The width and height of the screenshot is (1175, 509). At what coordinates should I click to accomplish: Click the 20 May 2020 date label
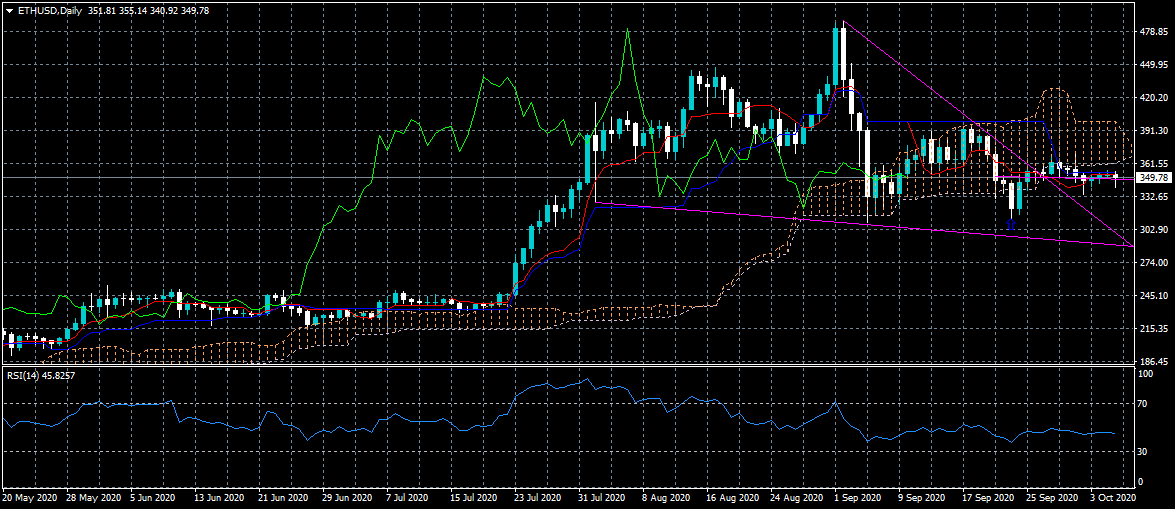(x=30, y=497)
